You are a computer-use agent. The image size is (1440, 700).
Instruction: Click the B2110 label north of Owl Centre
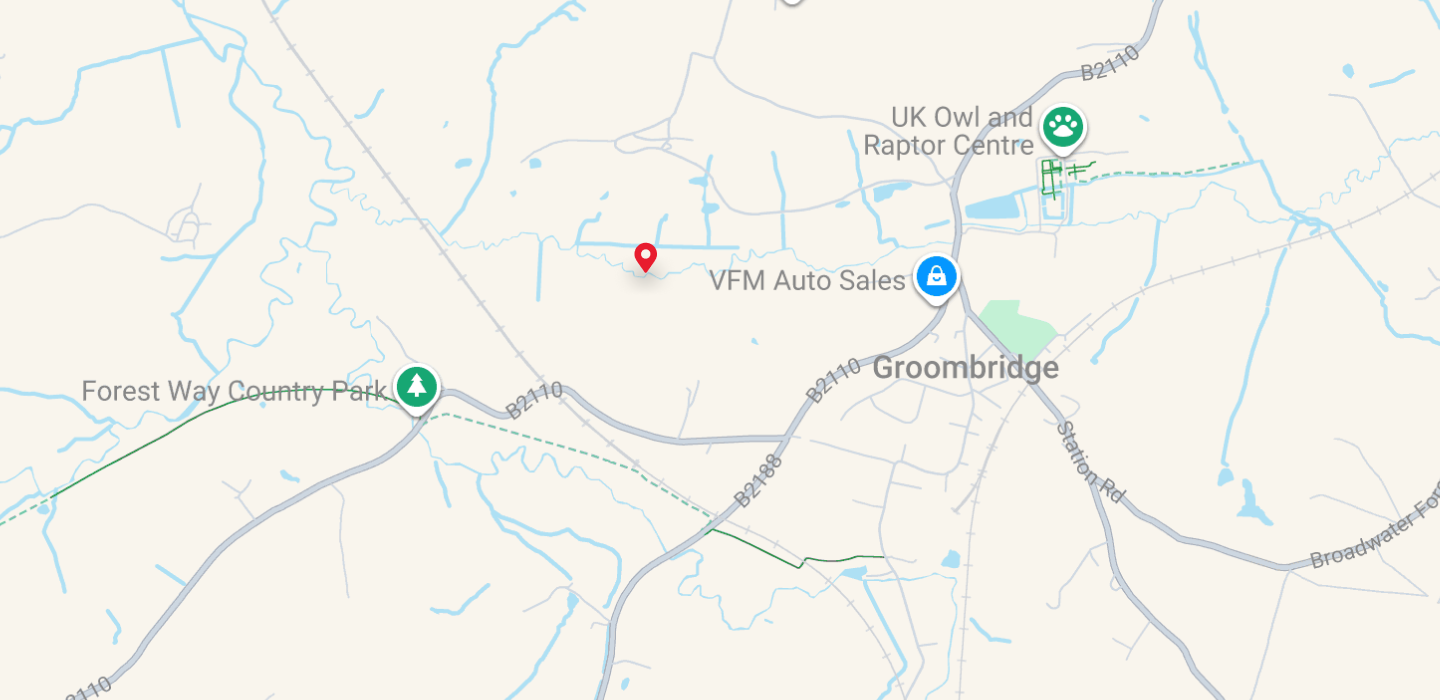1111,61
